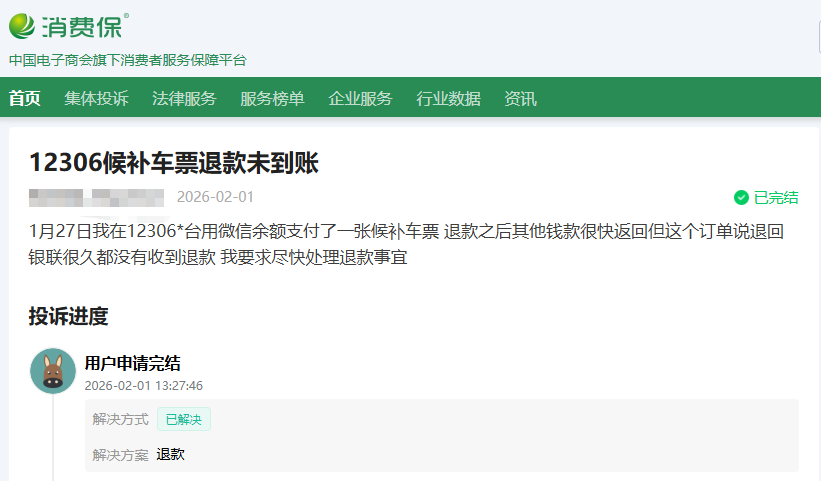Click the complaint title 12306候补车票退款未到账

173,163
